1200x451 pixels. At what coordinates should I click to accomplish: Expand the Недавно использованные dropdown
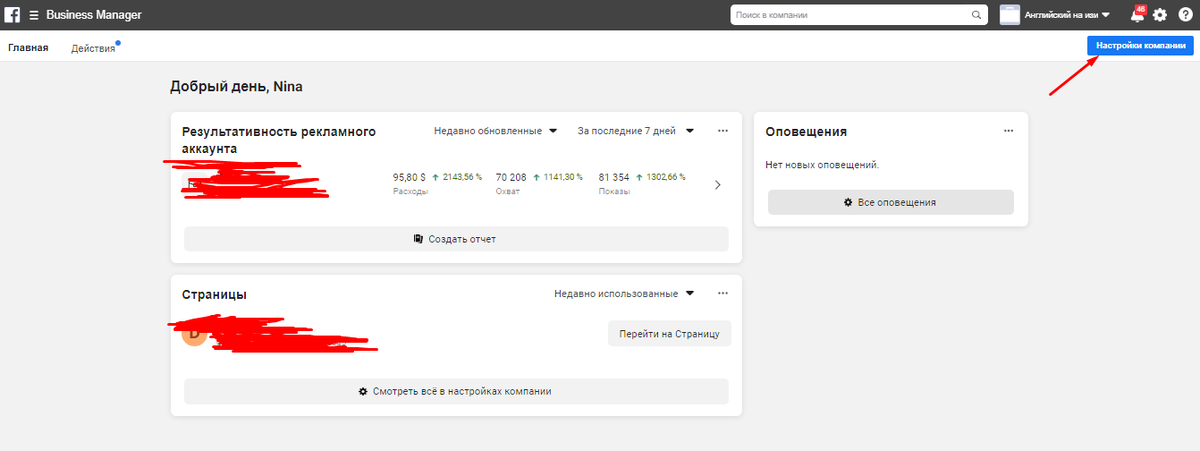(x=624, y=294)
